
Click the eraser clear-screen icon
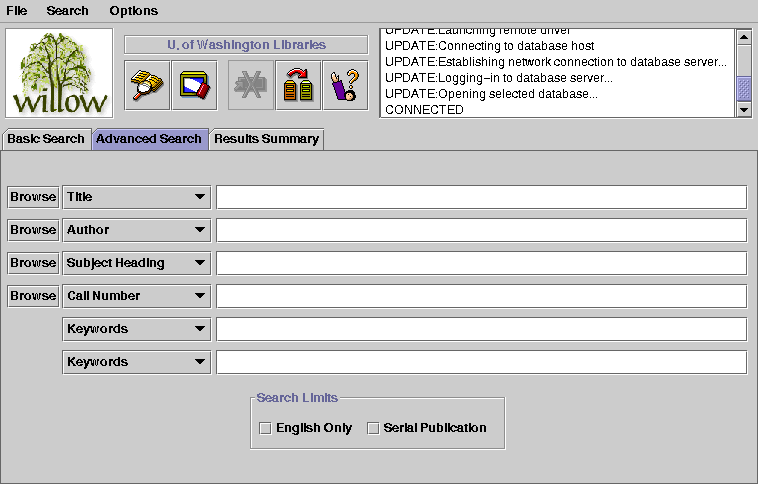pos(194,85)
